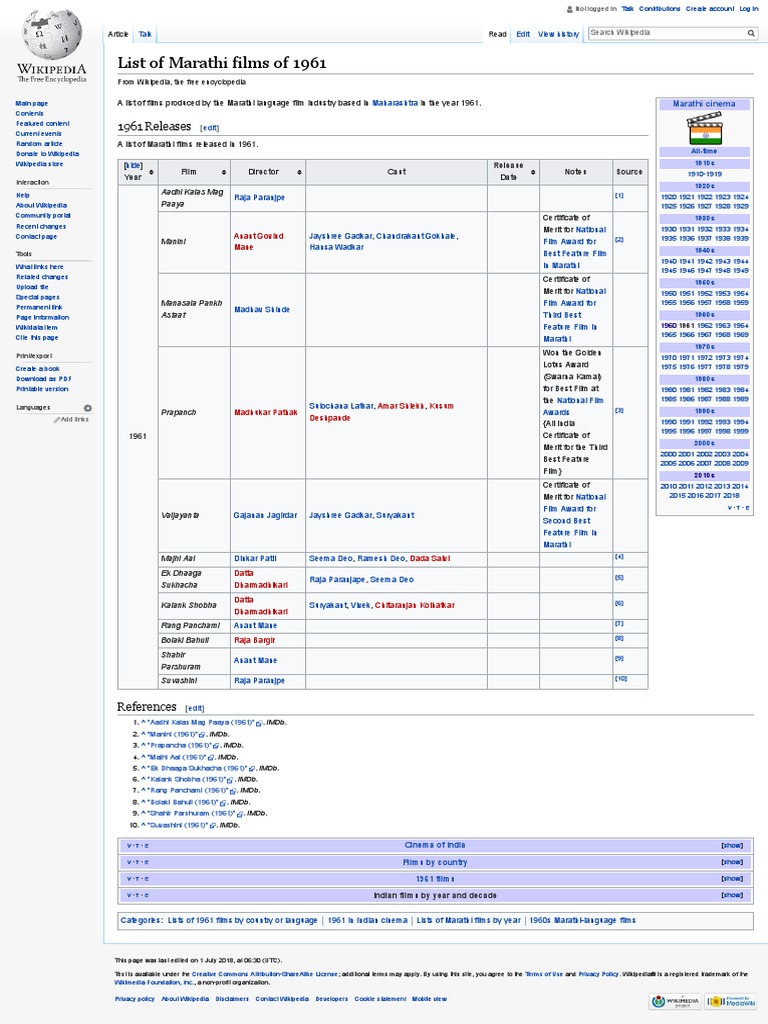The height and width of the screenshot is (1024, 768).
Task: Open Gajanan Jagirdar director link
Action: coord(265,515)
